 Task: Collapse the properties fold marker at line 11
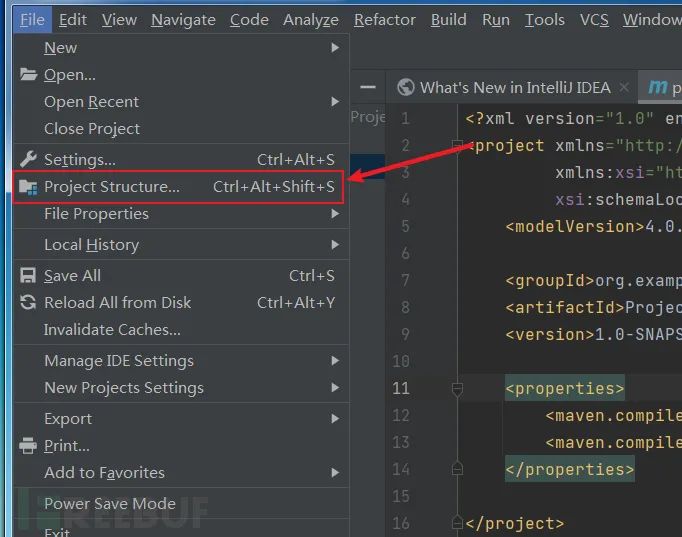click(457, 389)
